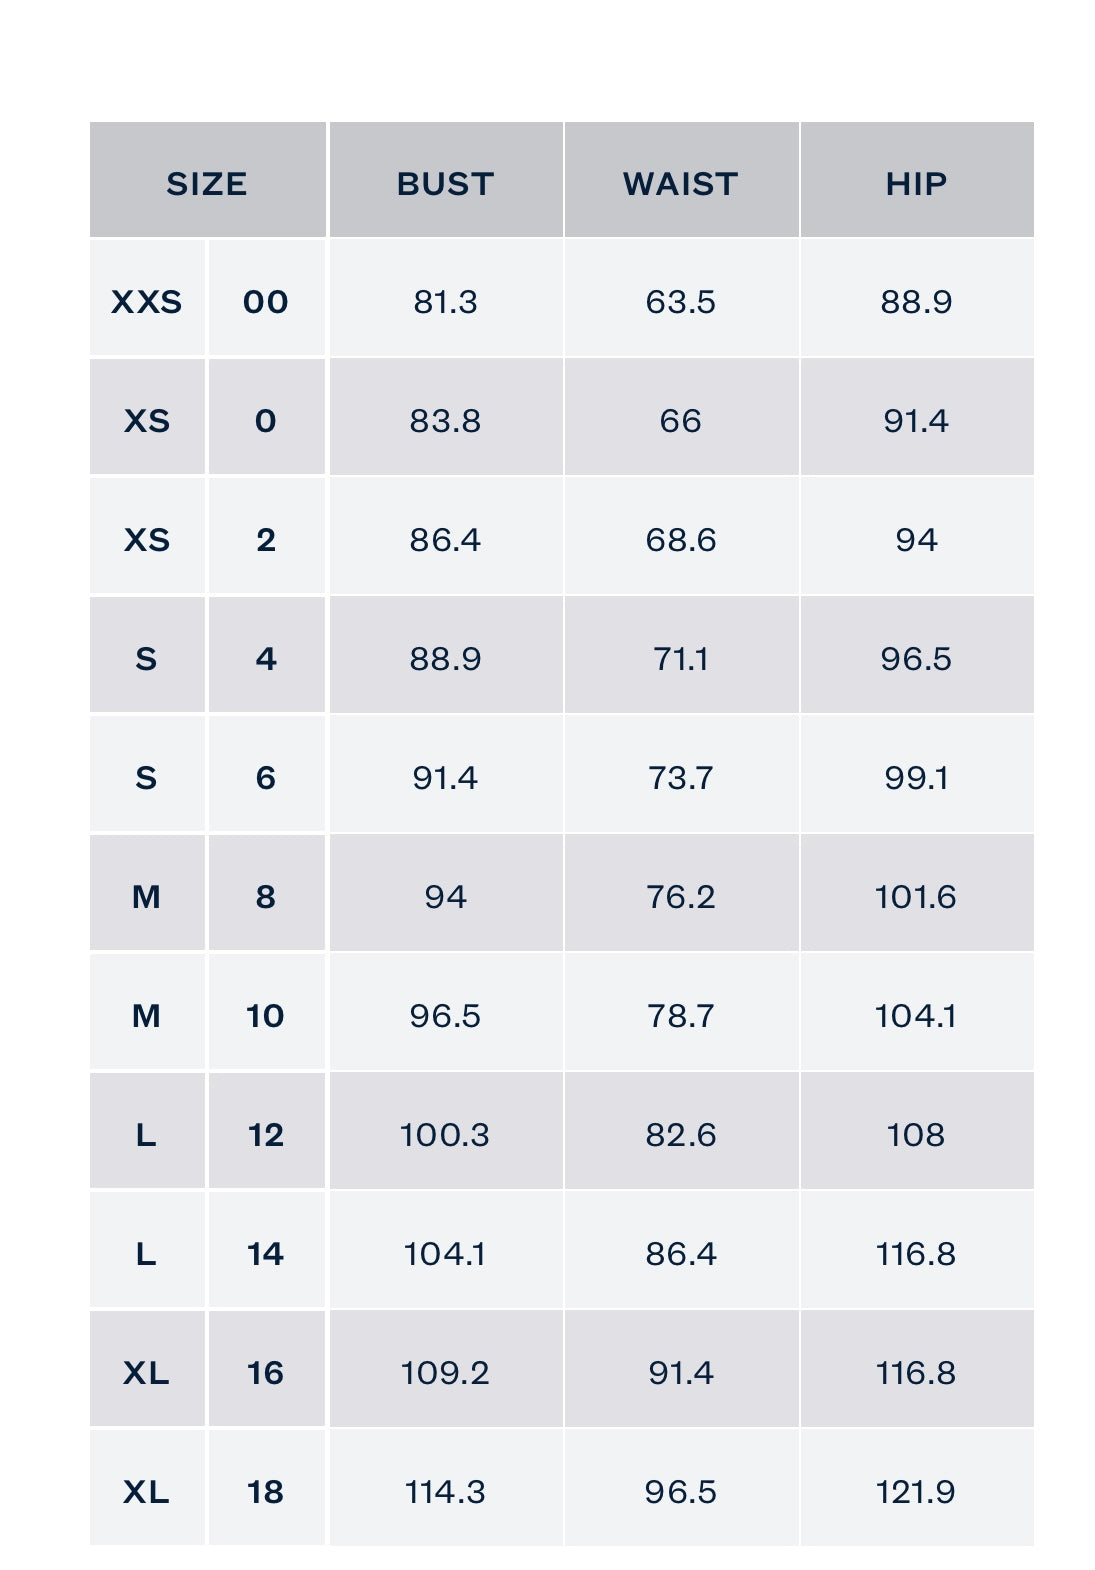Select the numeric size 00 cell
This screenshot has width=1095, height=1570.
pos(266,301)
